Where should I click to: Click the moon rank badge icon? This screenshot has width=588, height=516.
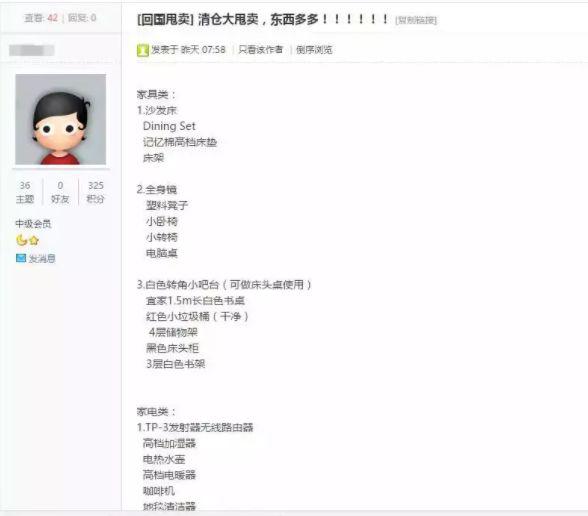[22, 240]
